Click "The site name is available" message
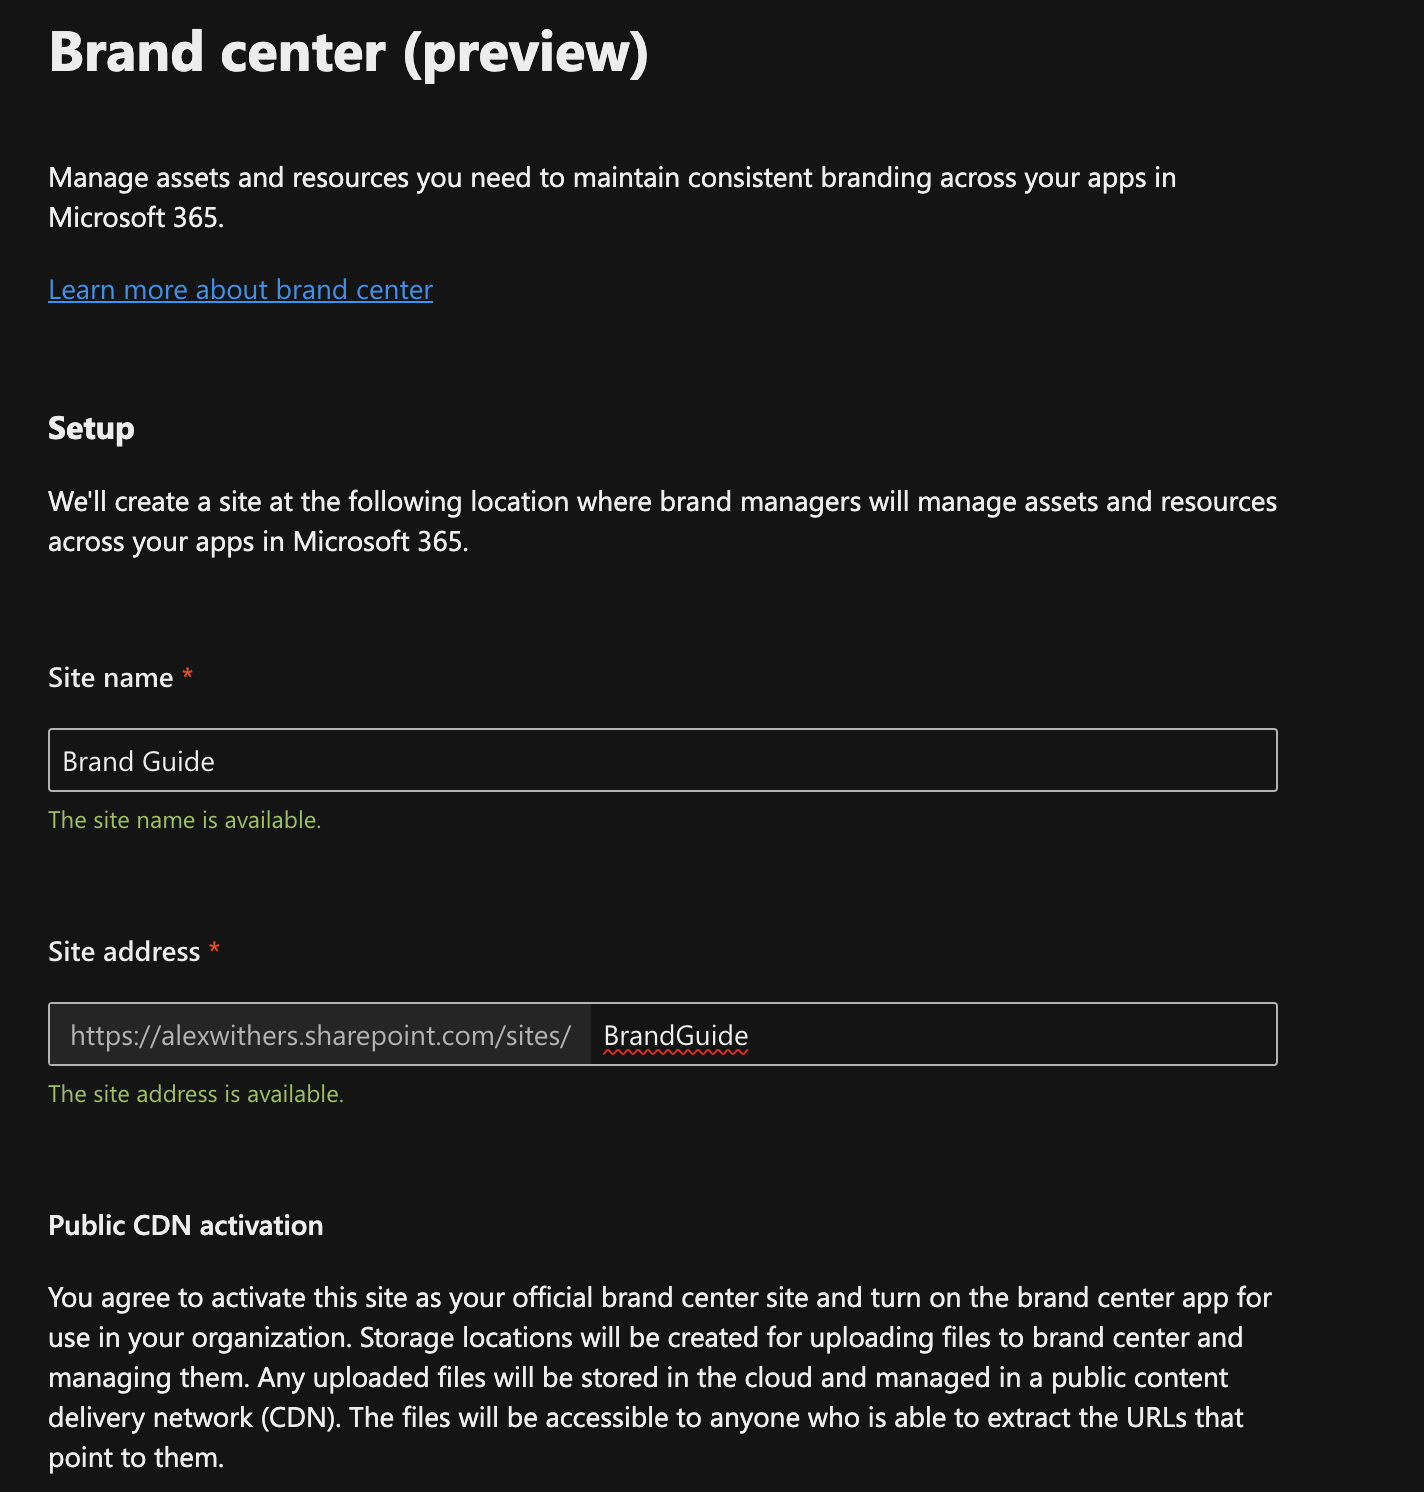The width and height of the screenshot is (1424, 1492). (184, 819)
